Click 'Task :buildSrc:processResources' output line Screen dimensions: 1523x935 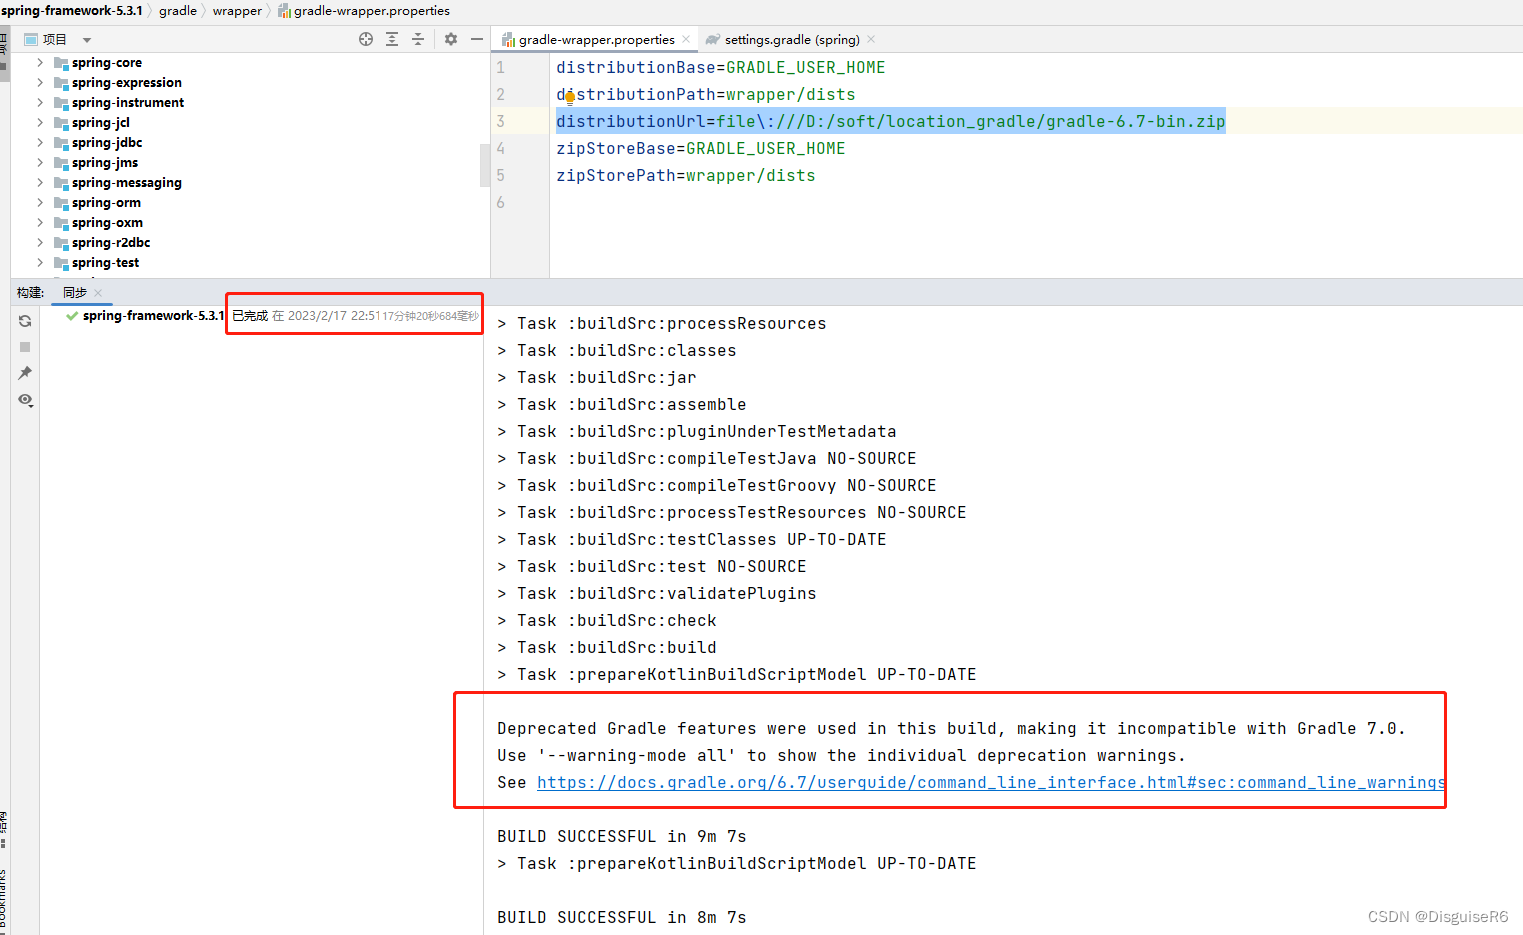tap(662, 323)
